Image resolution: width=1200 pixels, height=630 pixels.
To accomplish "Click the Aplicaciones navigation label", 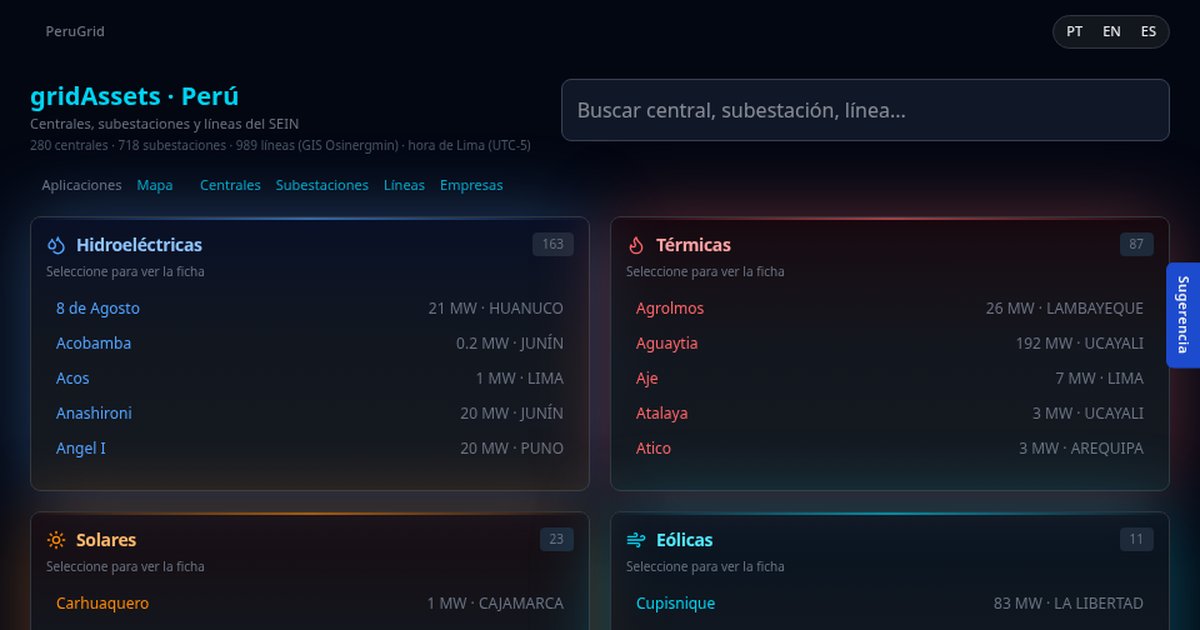I will point(82,185).
